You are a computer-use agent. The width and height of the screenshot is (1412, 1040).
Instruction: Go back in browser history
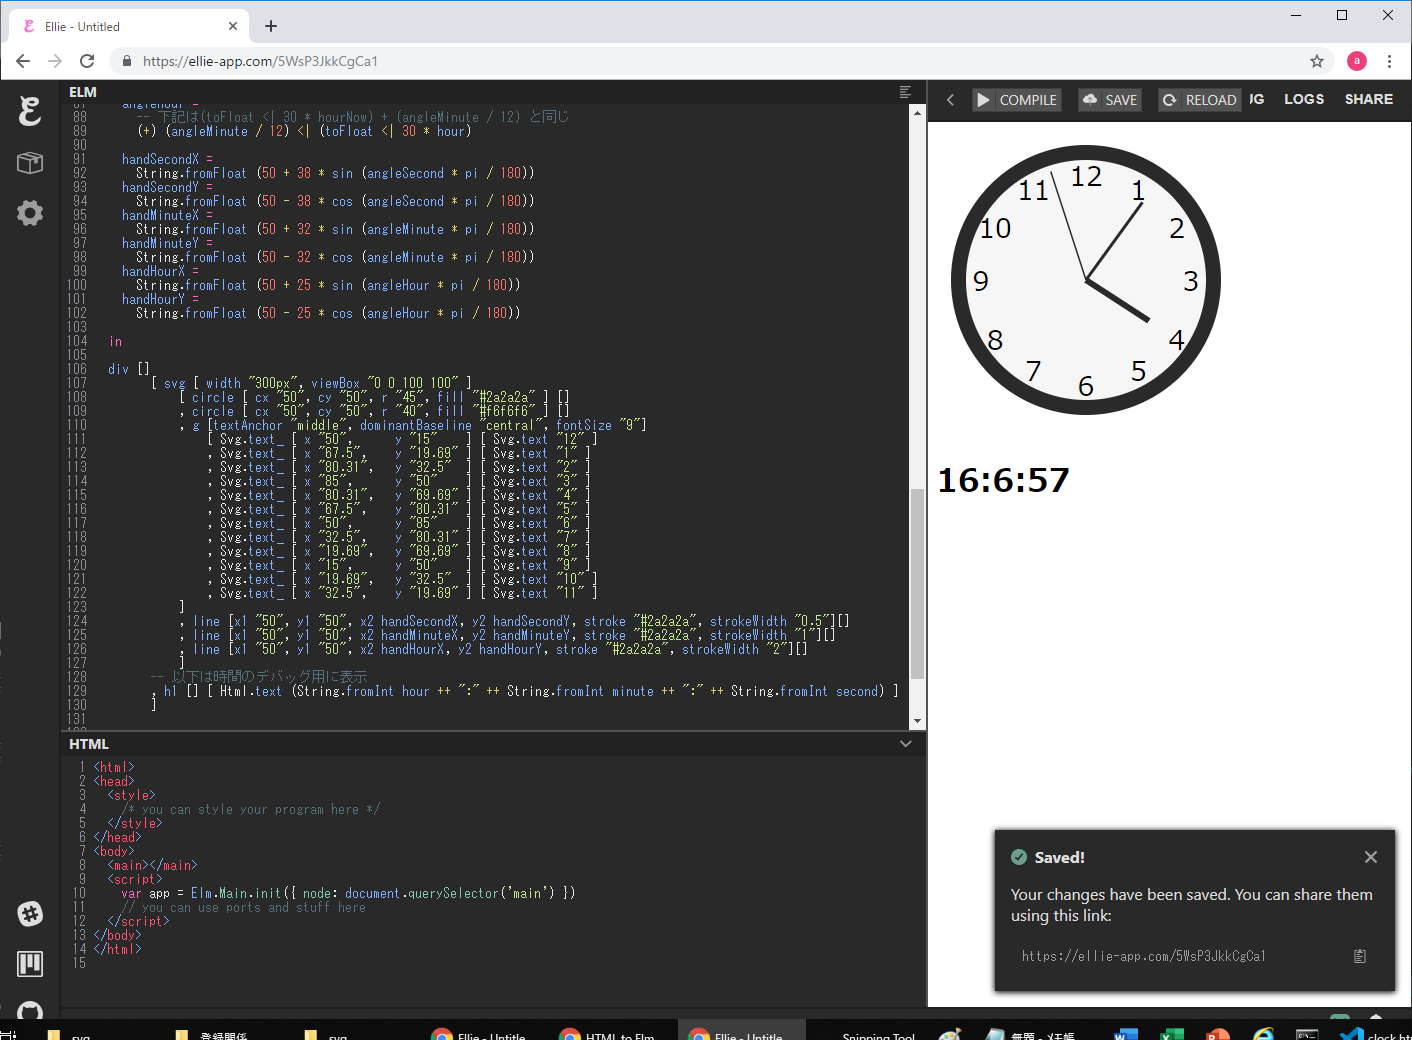tap(23, 61)
